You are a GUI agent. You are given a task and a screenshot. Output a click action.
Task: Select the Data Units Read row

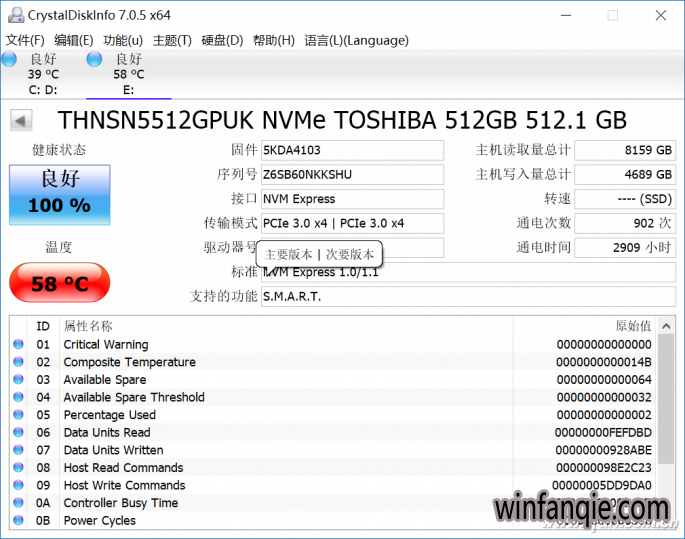coord(333,432)
